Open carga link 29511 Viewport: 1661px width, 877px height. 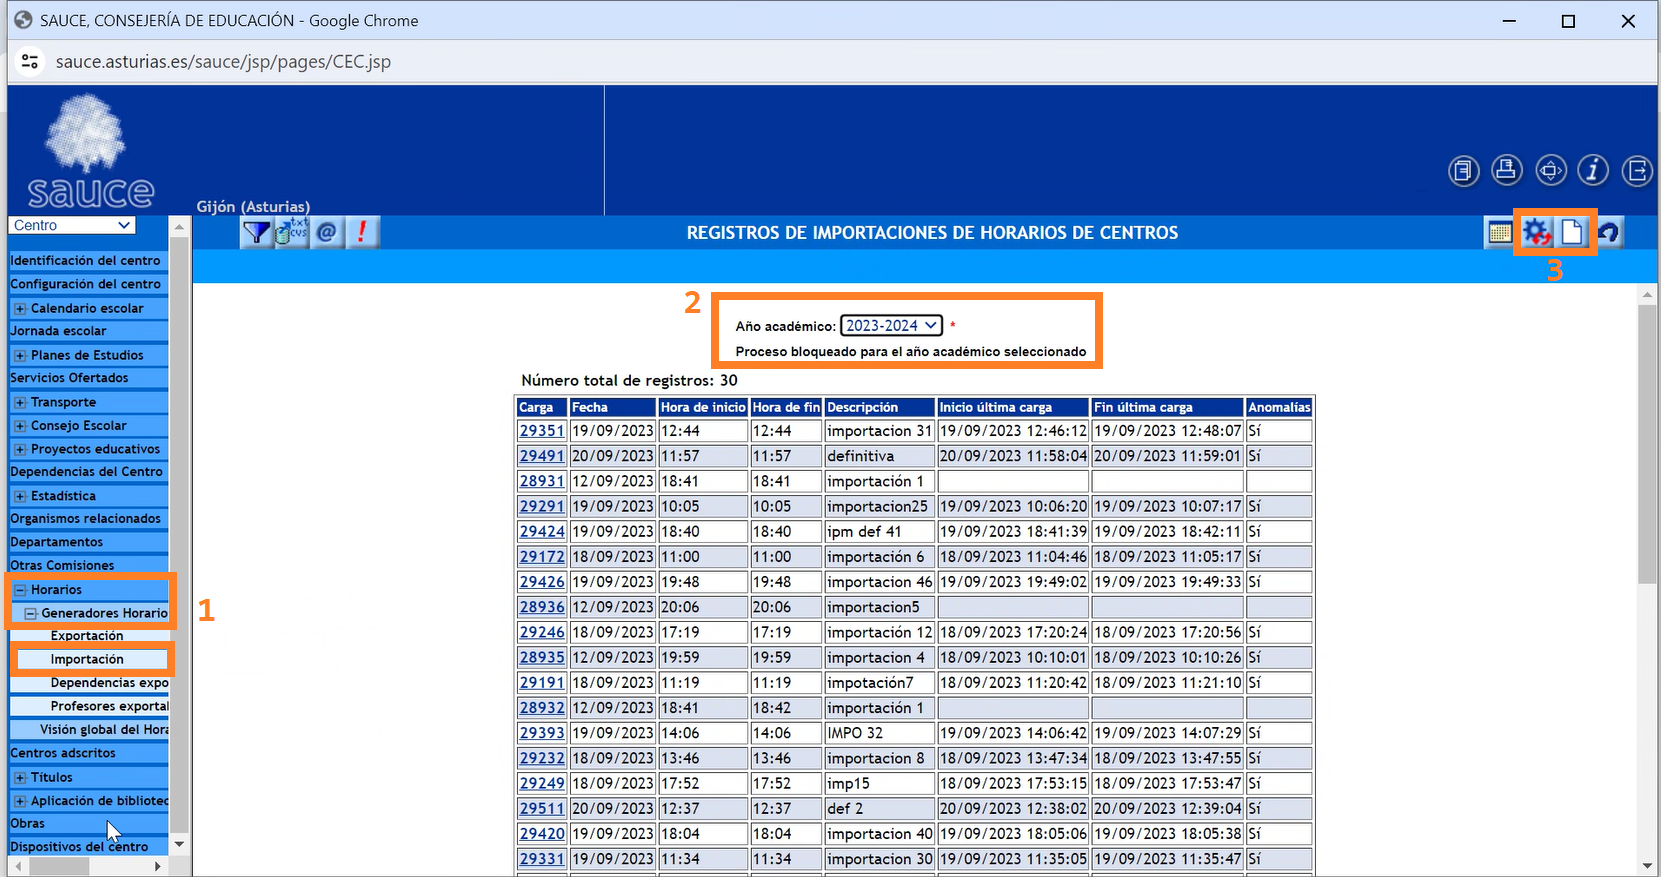[542, 809]
